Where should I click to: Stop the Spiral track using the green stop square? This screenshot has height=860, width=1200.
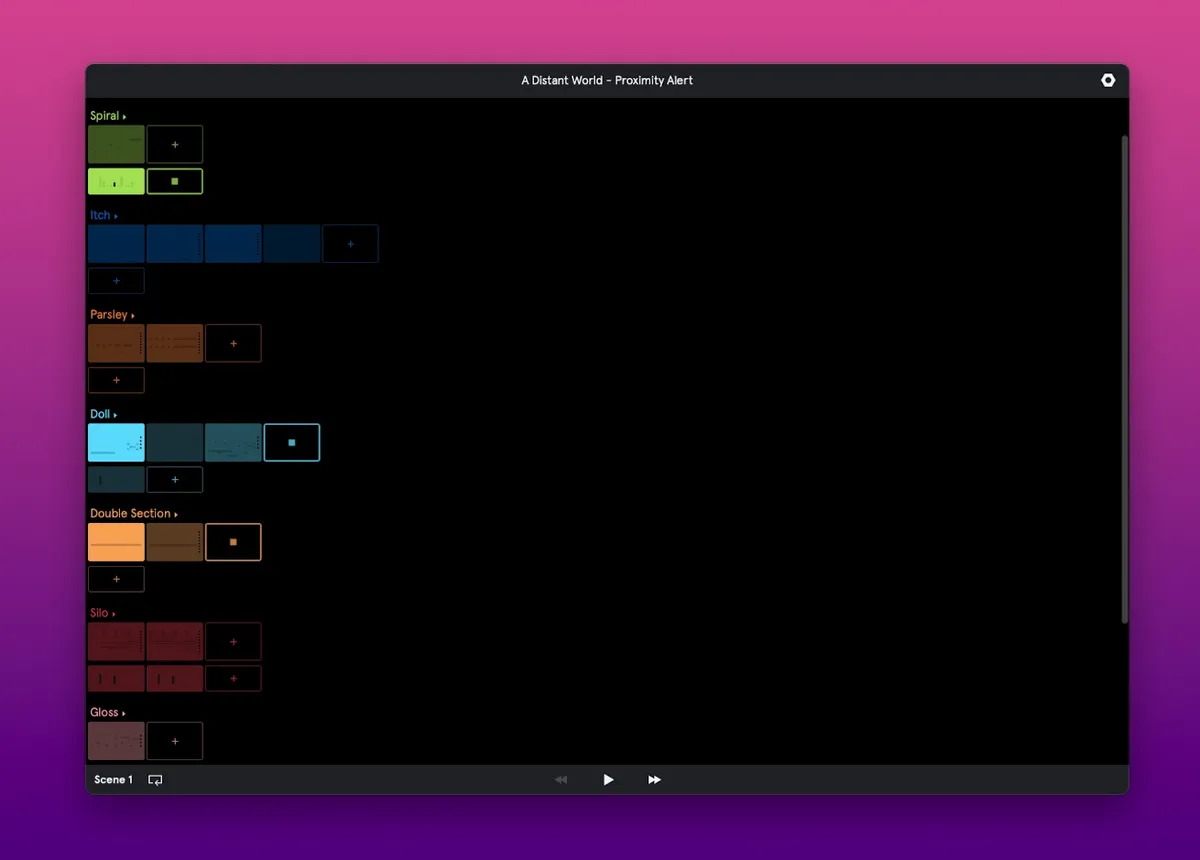175,181
